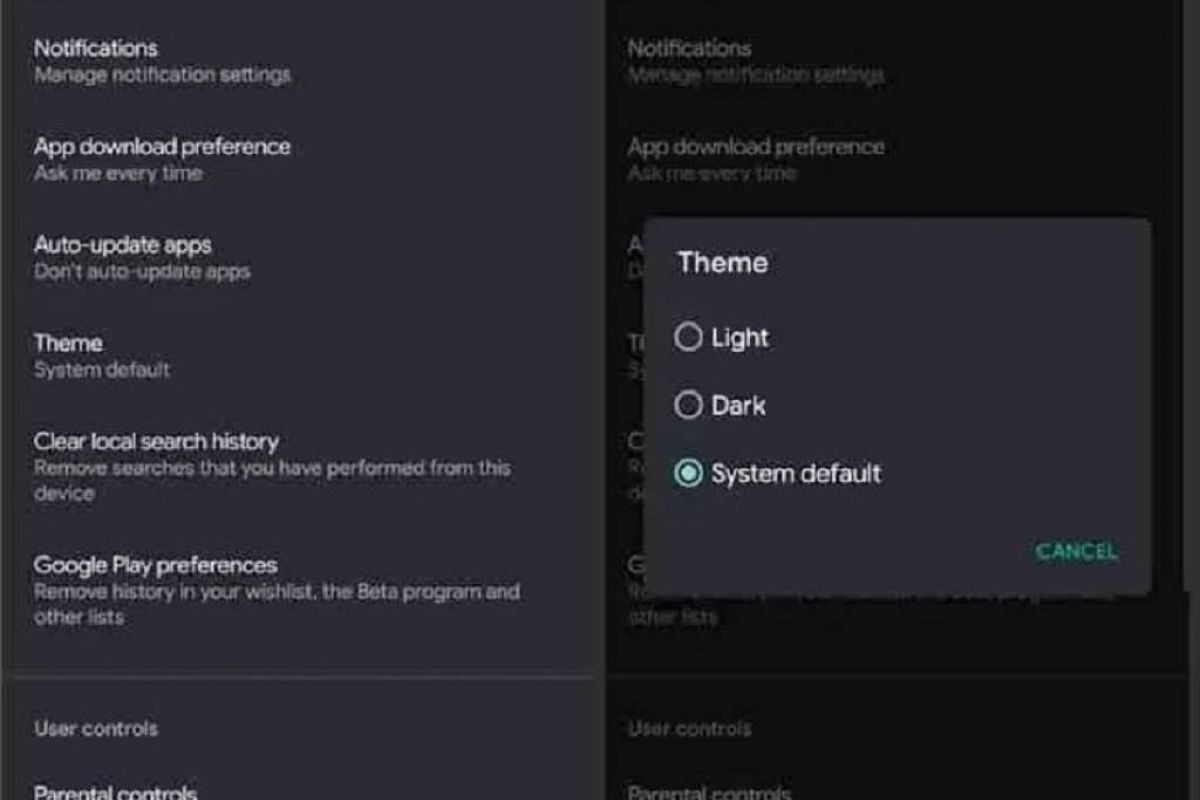
Task: Click the User controls header in the left panel
Action: click(x=96, y=729)
